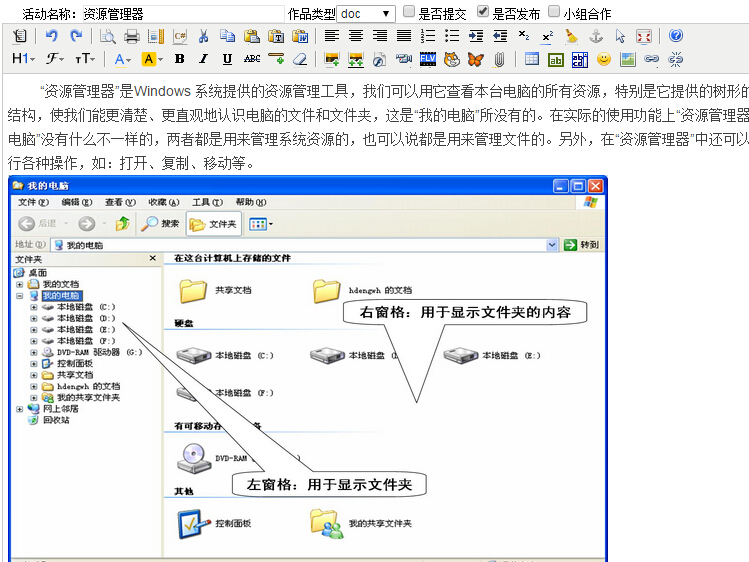Increase the paragraph indent
This screenshot has height=562, width=749.
click(x=476, y=36)
